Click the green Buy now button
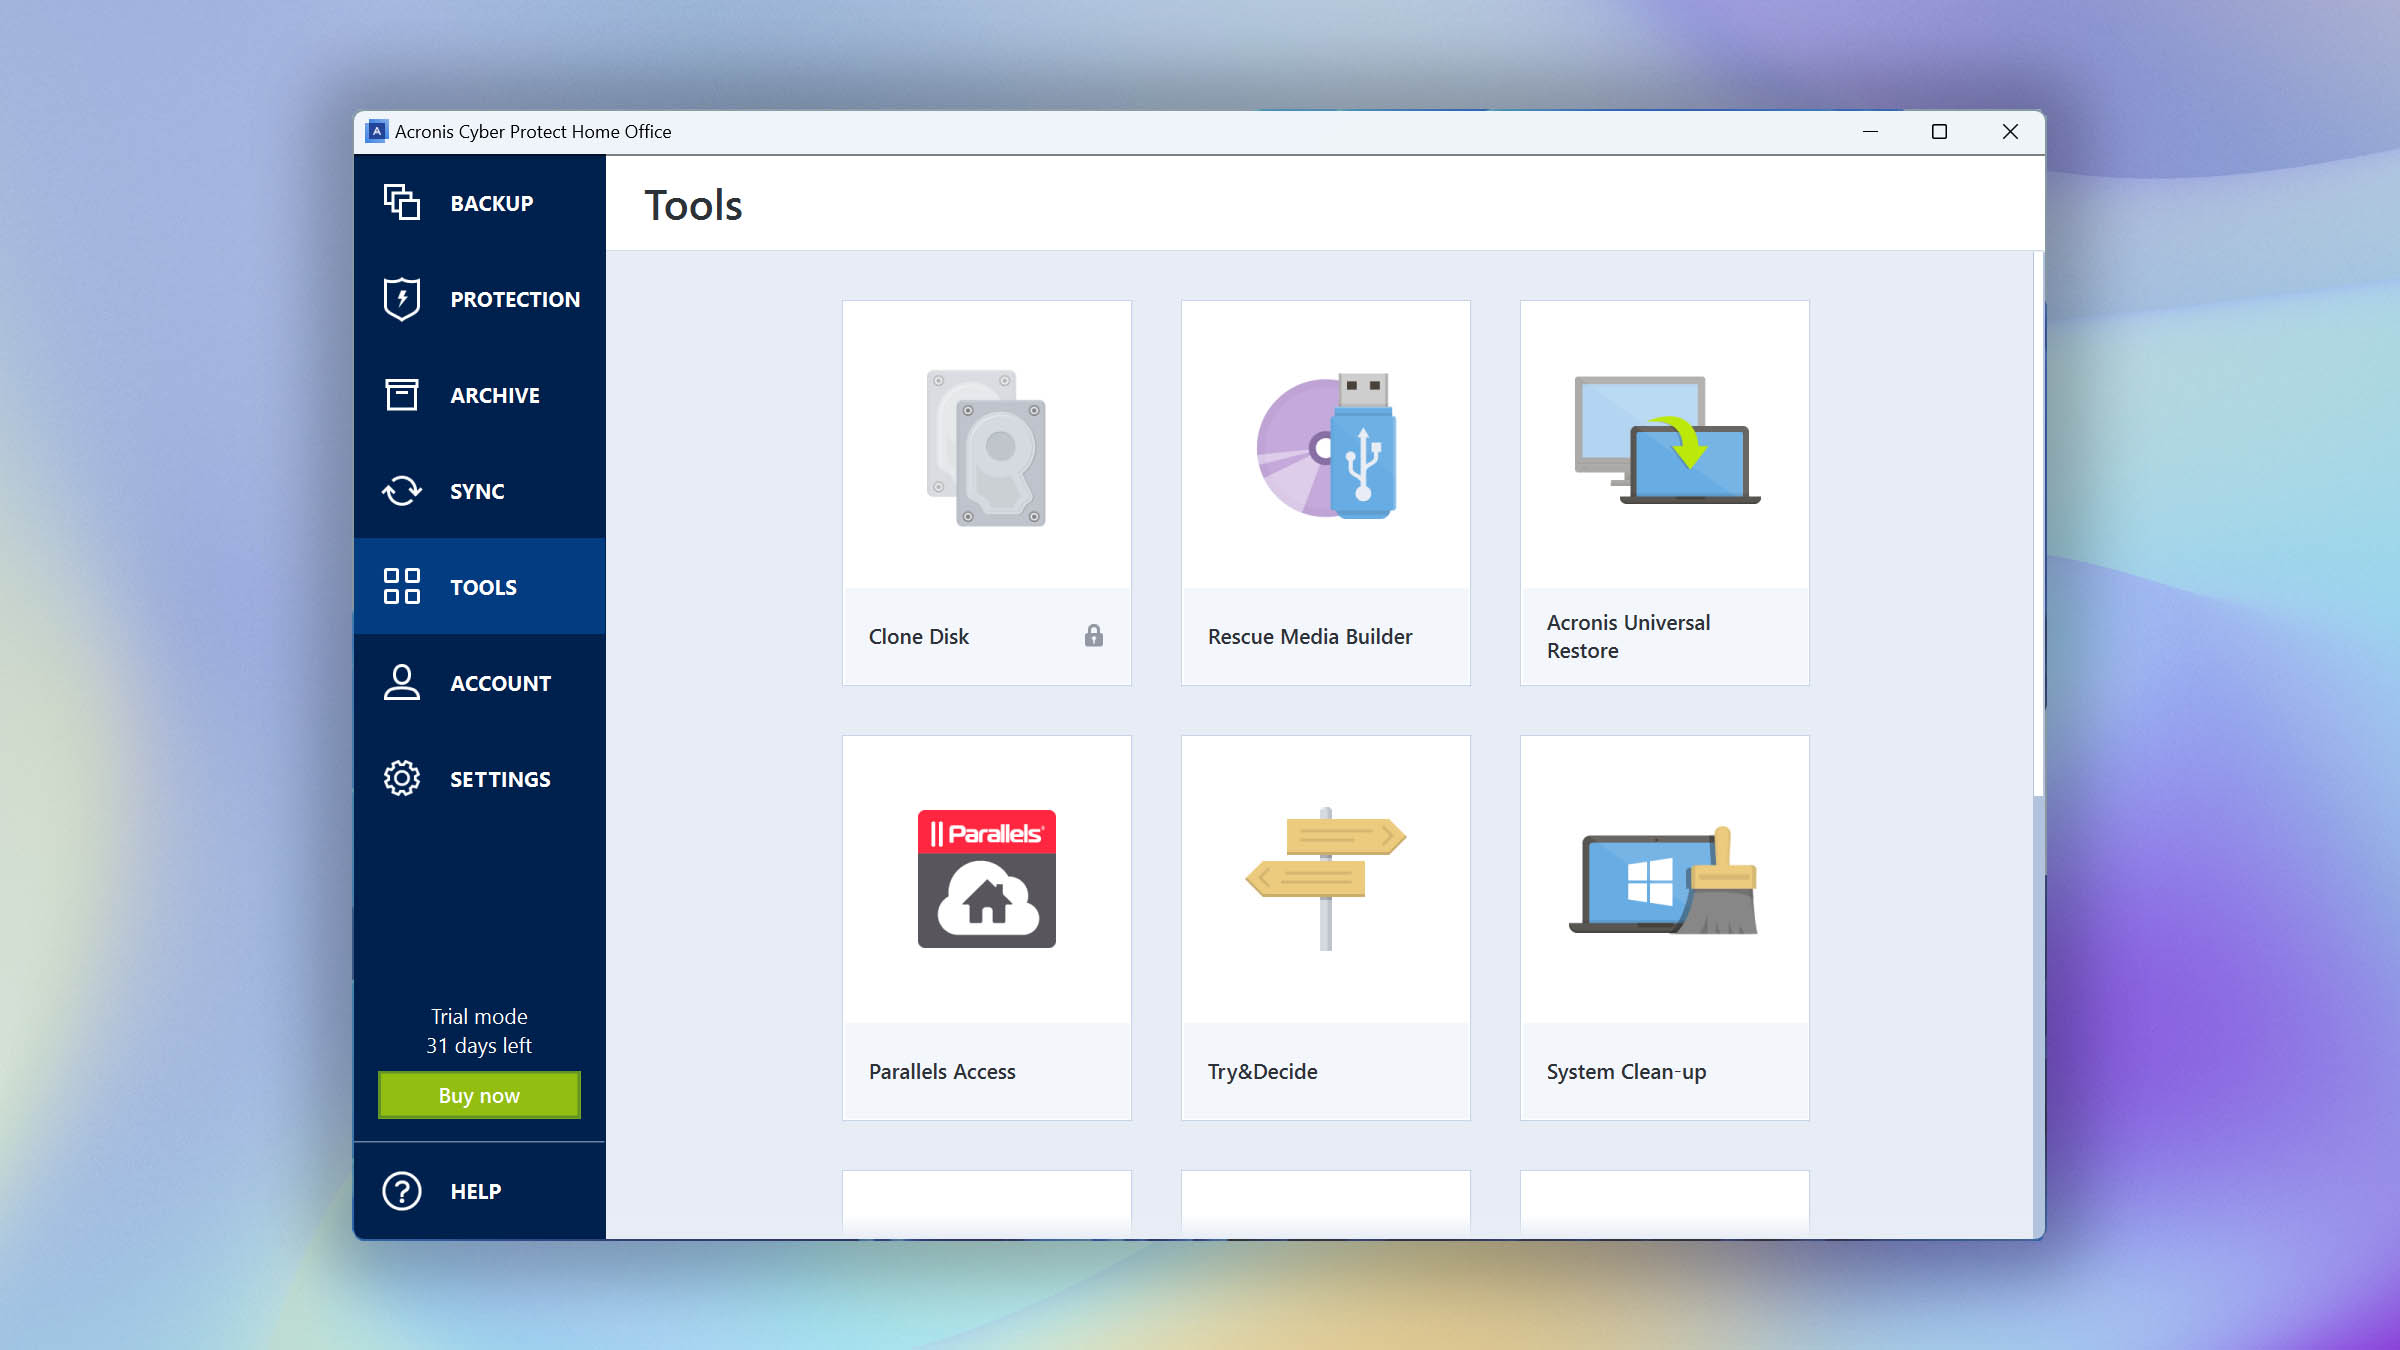 479,1095
